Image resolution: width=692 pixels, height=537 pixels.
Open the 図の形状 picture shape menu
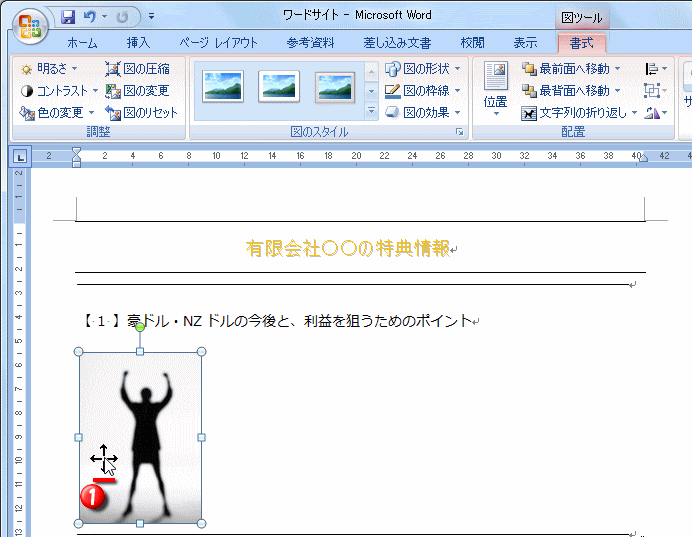click(x=423, y=69)
